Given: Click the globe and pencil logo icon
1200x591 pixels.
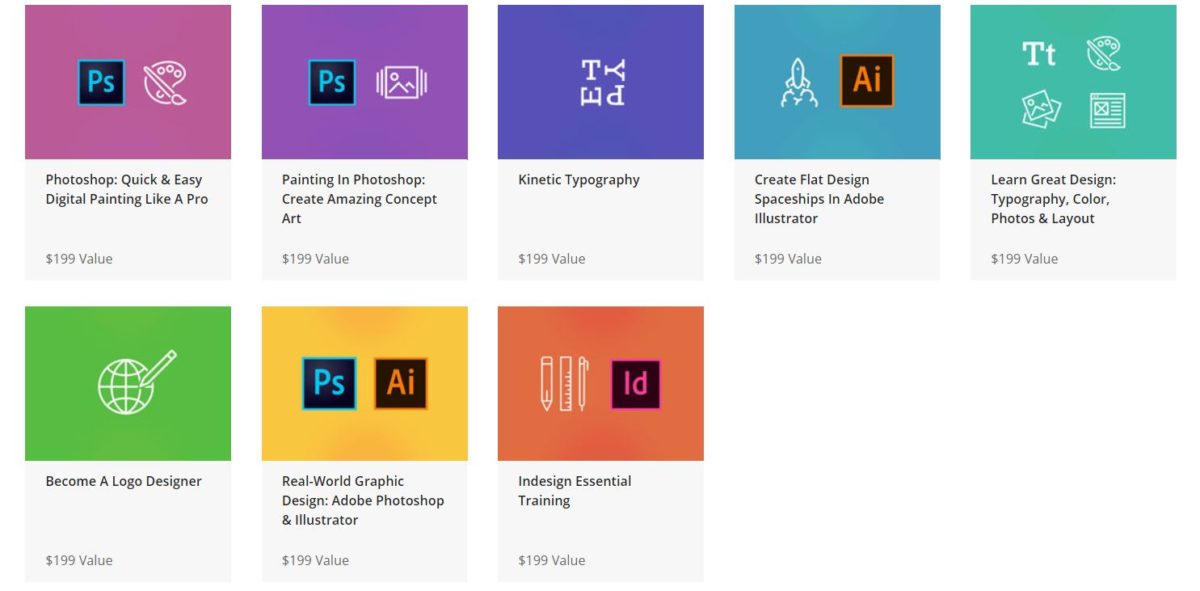Looking at the screenshot, I should coord(135,383).
